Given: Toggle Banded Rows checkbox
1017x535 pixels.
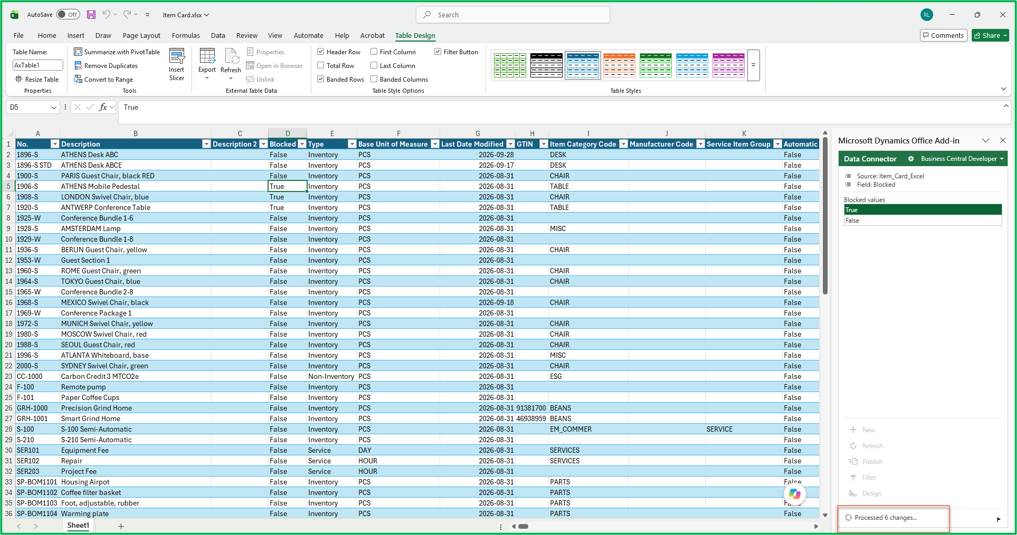Looking at the screenshot, I should pos(320,79).
